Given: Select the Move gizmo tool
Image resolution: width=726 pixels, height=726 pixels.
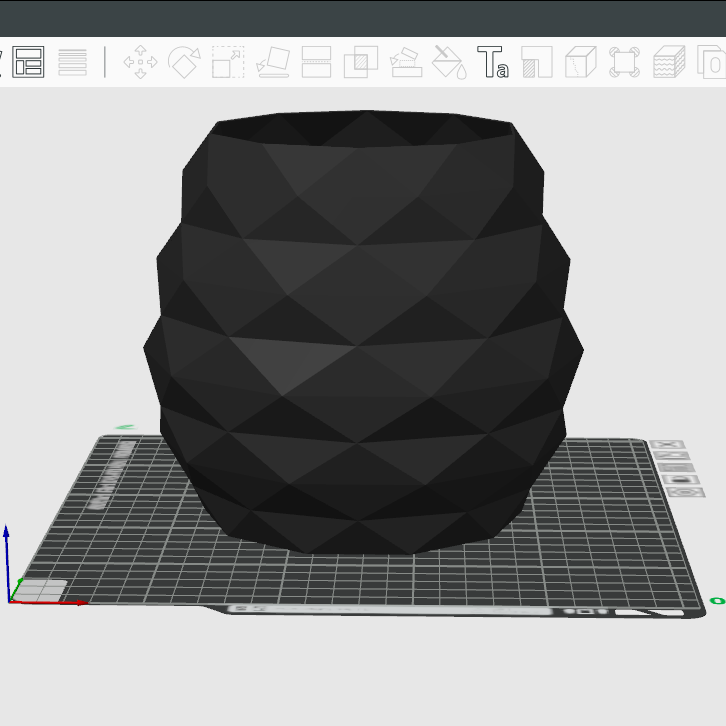Looking at the screenshot, I should (x=140, y=62).
